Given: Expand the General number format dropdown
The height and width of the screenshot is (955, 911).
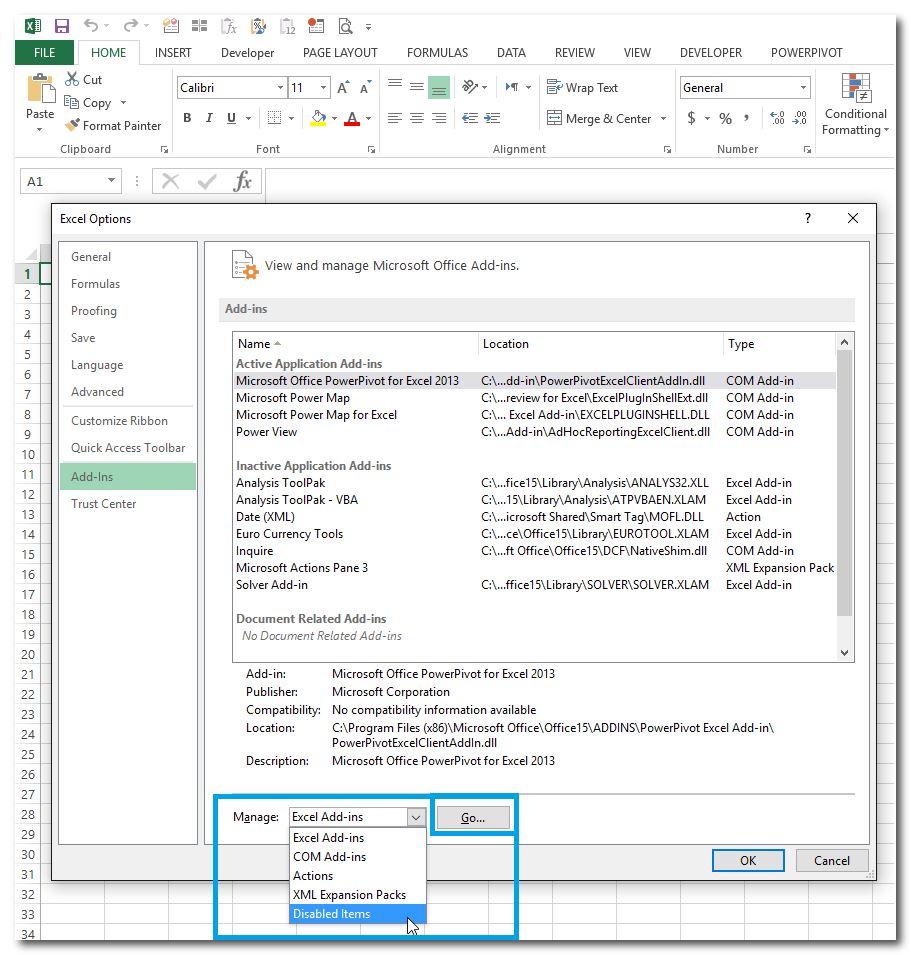Looking at the screenshot, I should point(803,88).
